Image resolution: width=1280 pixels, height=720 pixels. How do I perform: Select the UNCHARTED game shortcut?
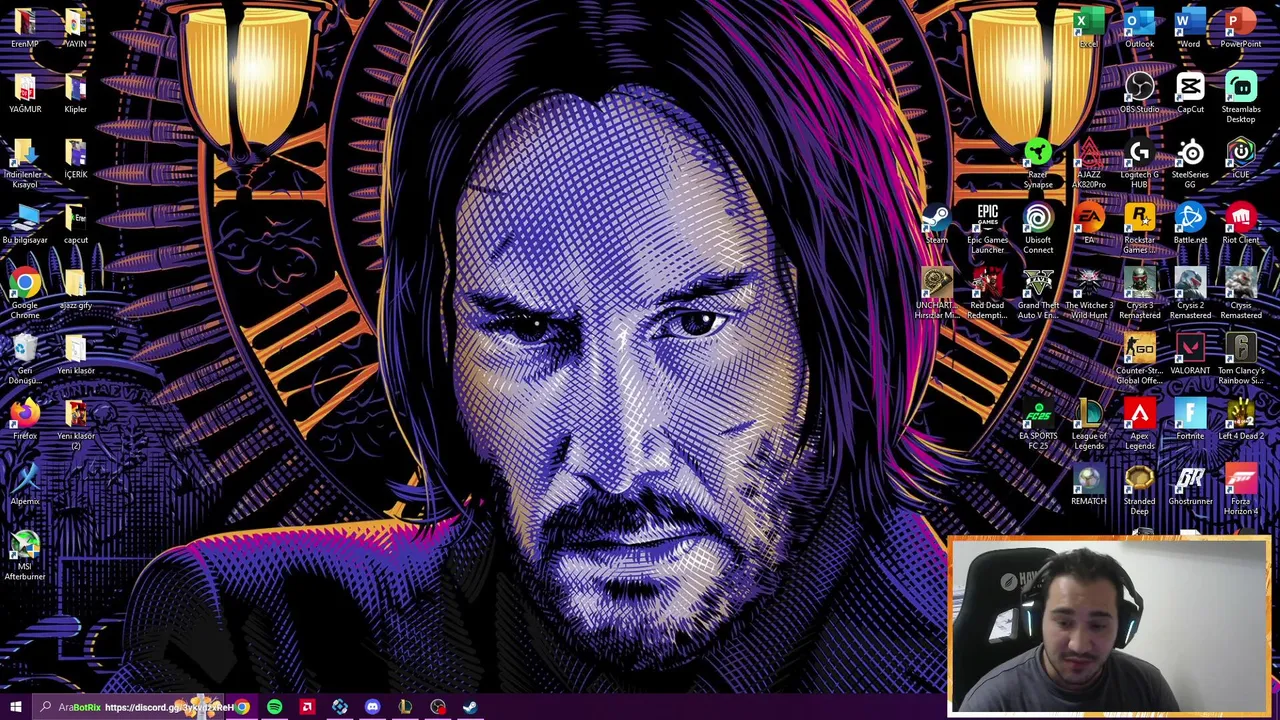(936, 294)
